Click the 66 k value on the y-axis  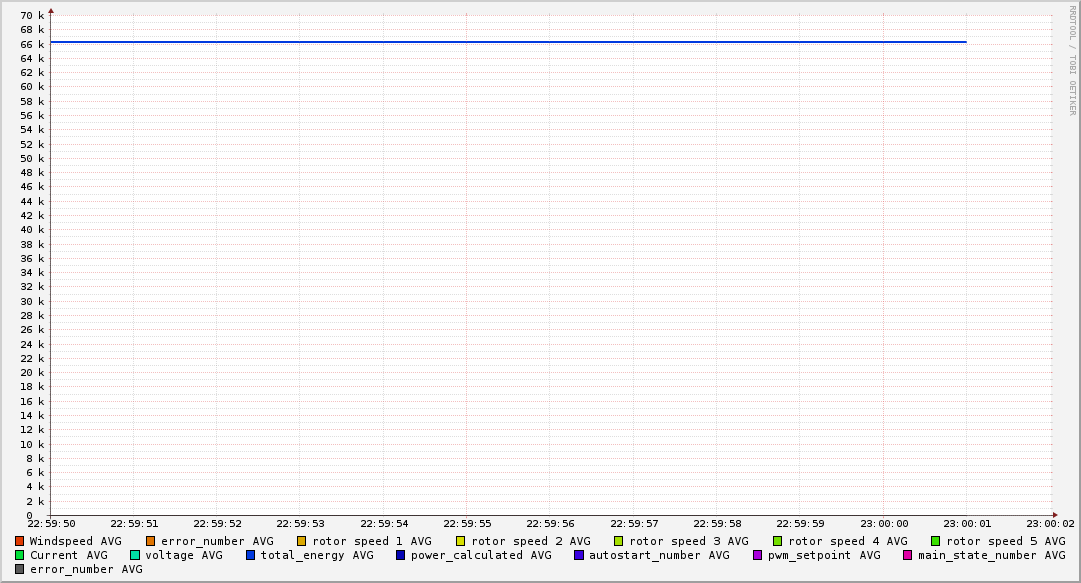click(x=33, y=44)
